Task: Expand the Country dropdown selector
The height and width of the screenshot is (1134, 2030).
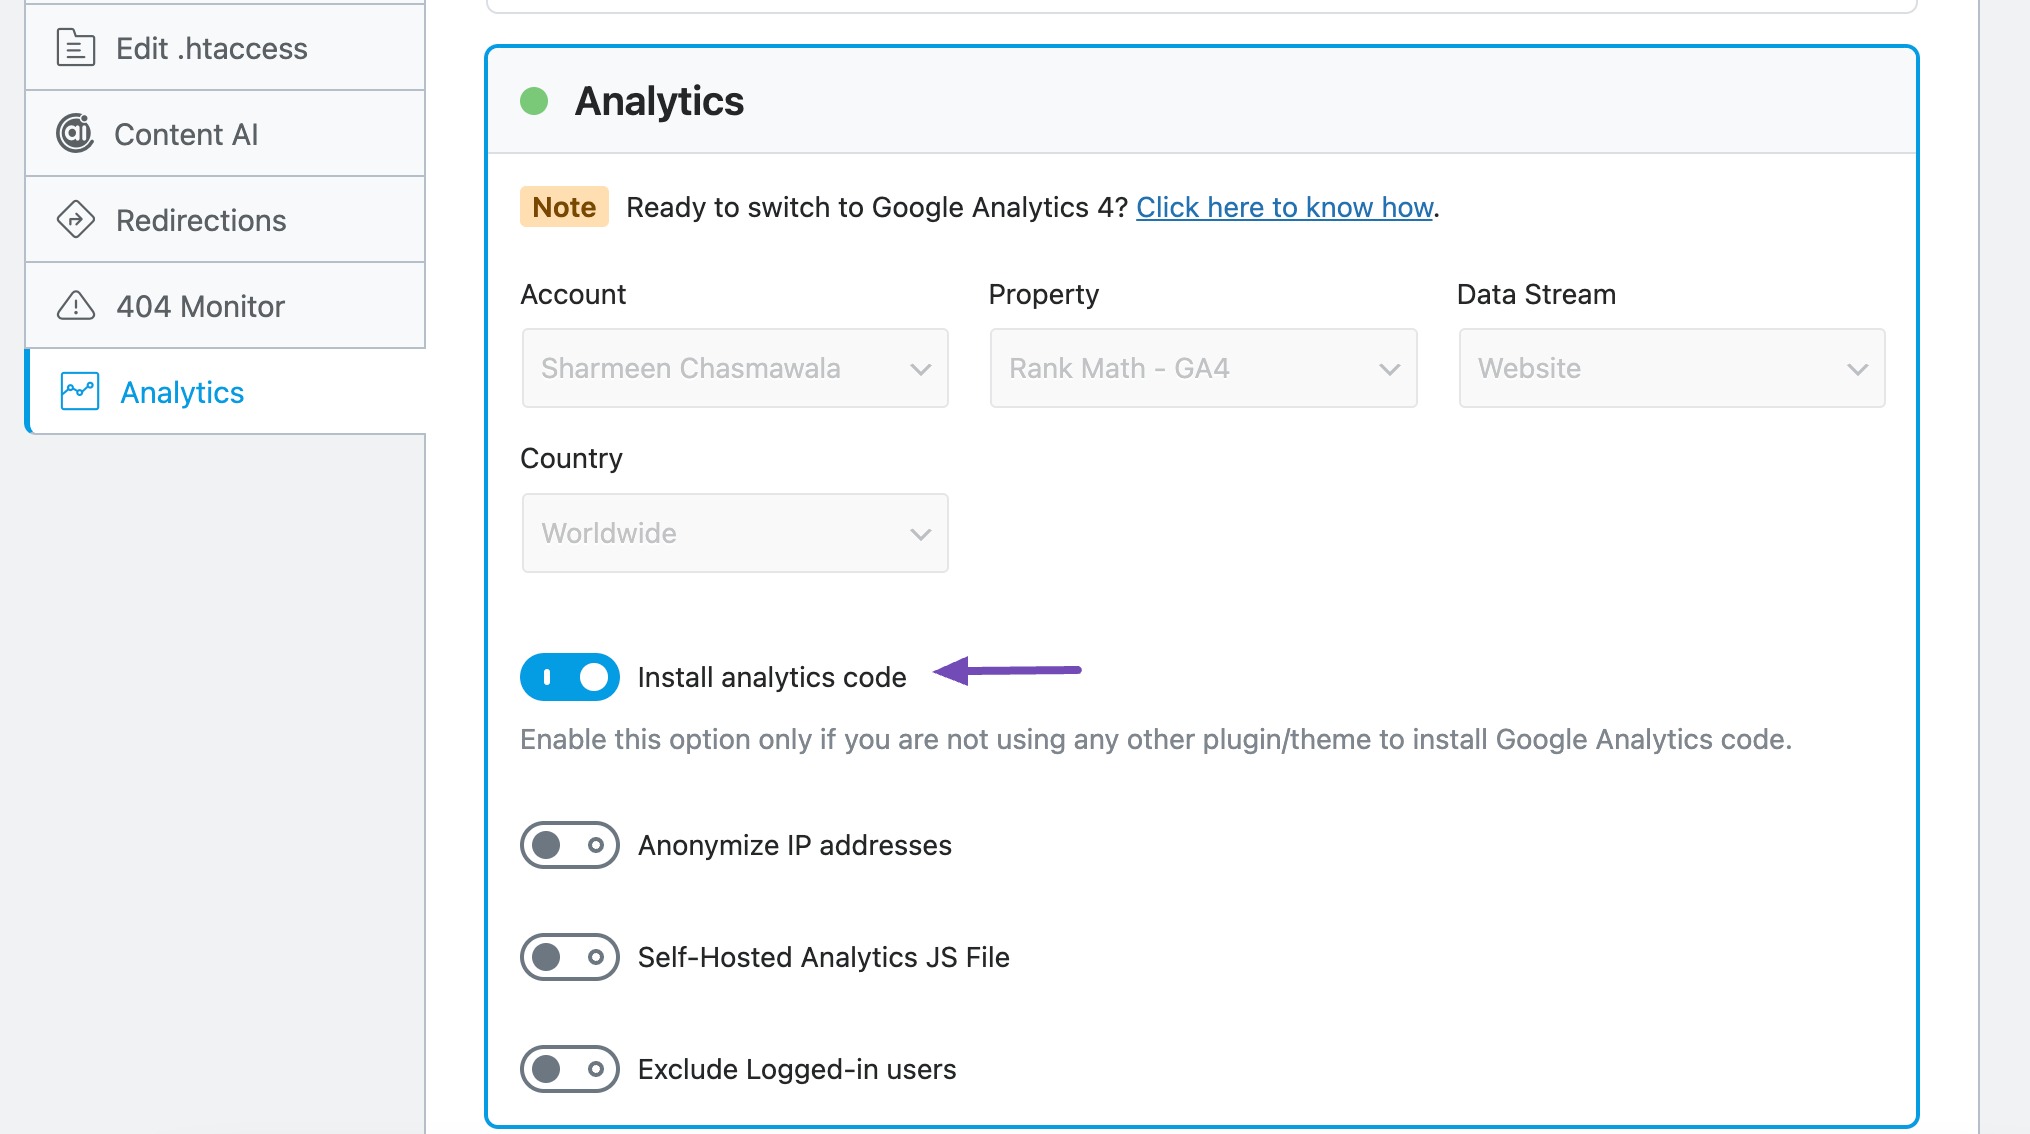Action: (735, 531)
